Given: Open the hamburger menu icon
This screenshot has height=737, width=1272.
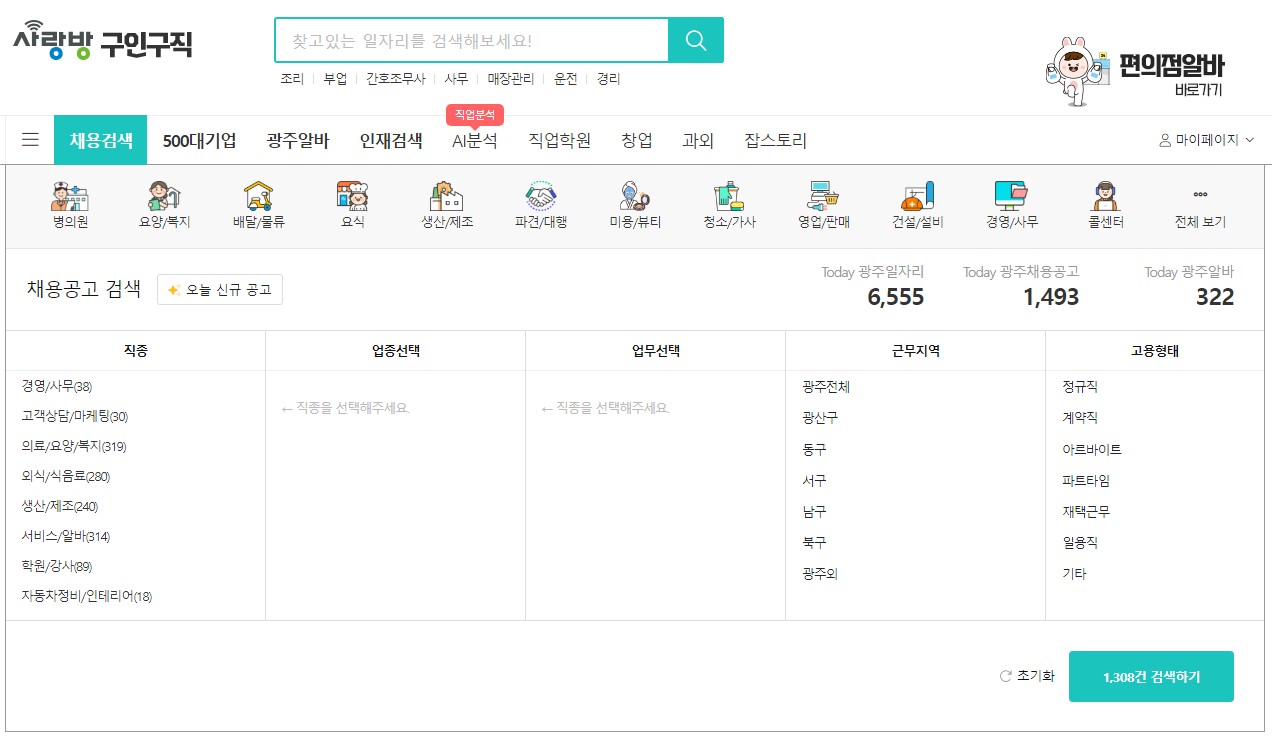Looking at the screenshot, I should tap(30, 140).
